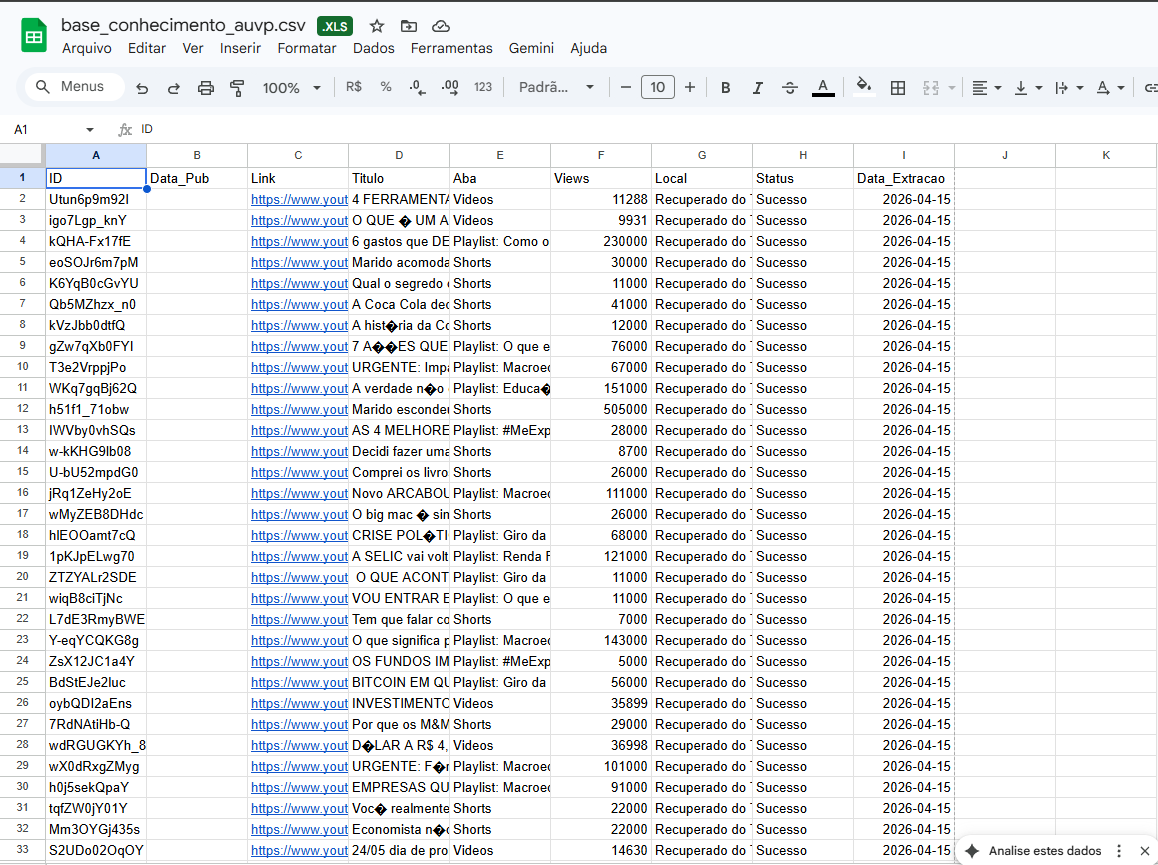Open the Formatar menu
Screen dimensions: 1158x865
(x=307, y=48)
